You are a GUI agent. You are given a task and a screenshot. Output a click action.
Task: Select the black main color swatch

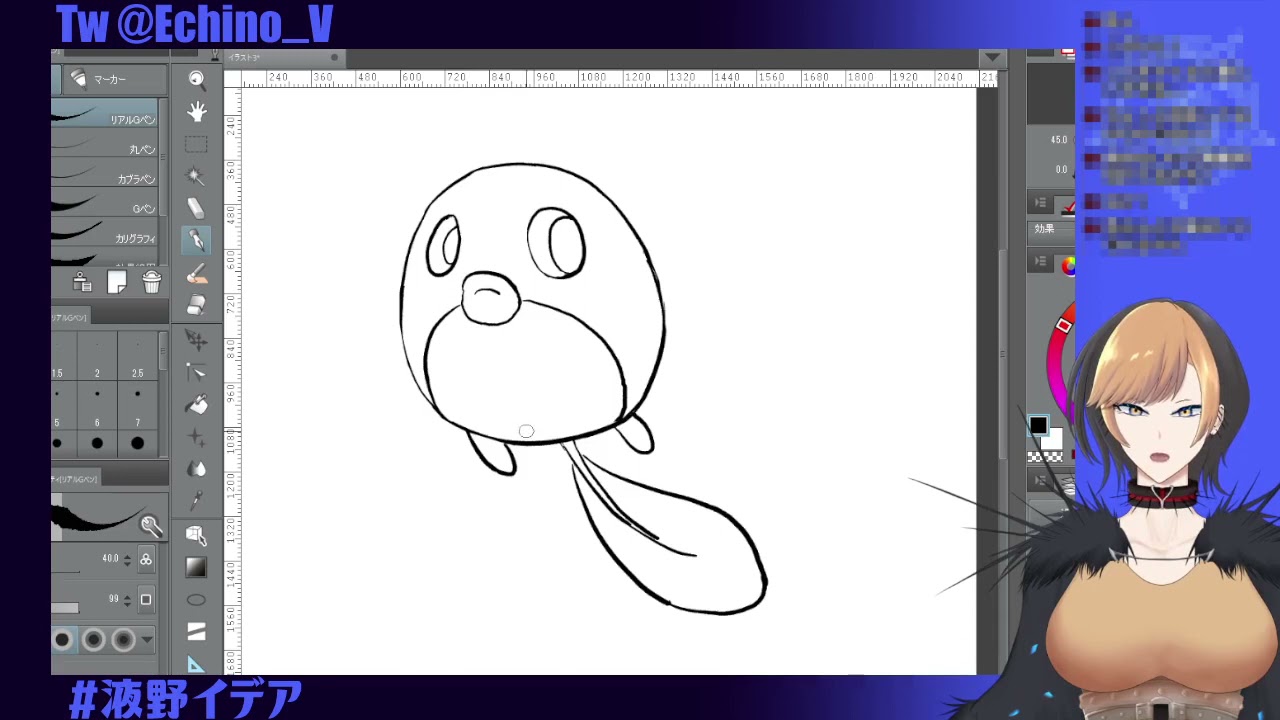(1038, 426)
